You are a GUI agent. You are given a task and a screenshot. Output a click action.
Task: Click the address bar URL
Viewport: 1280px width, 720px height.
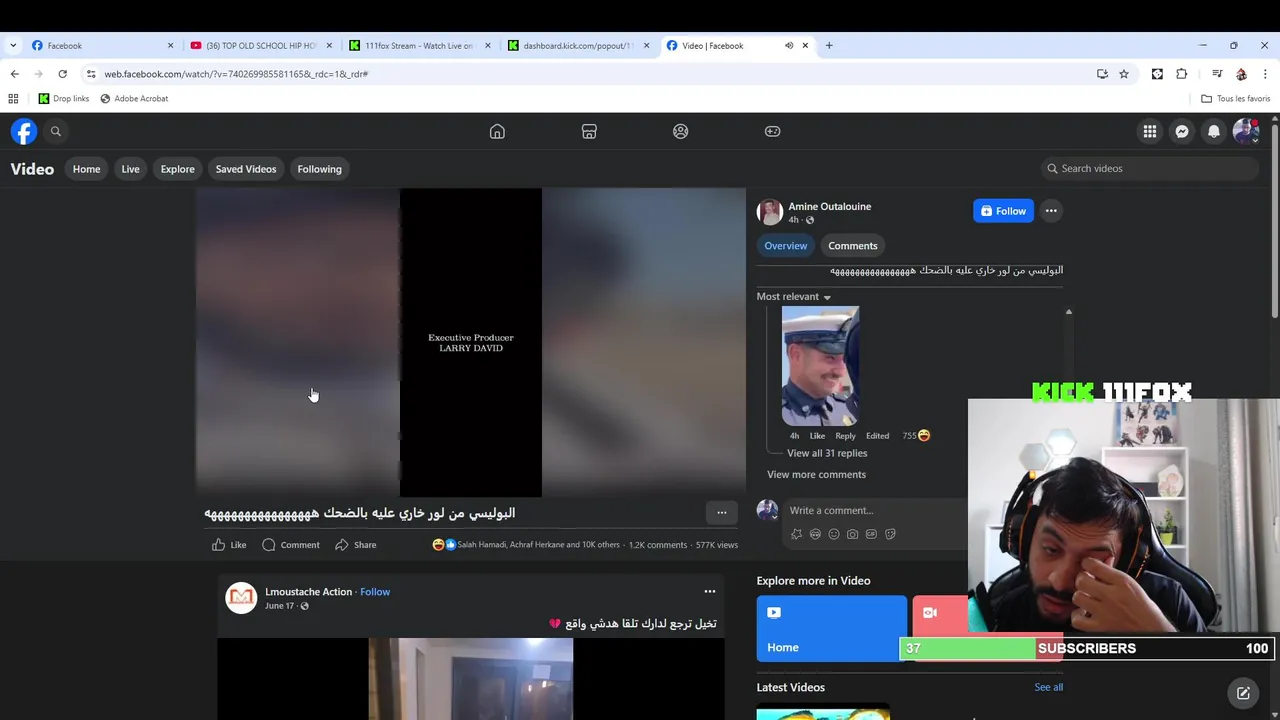pos(236,74)
